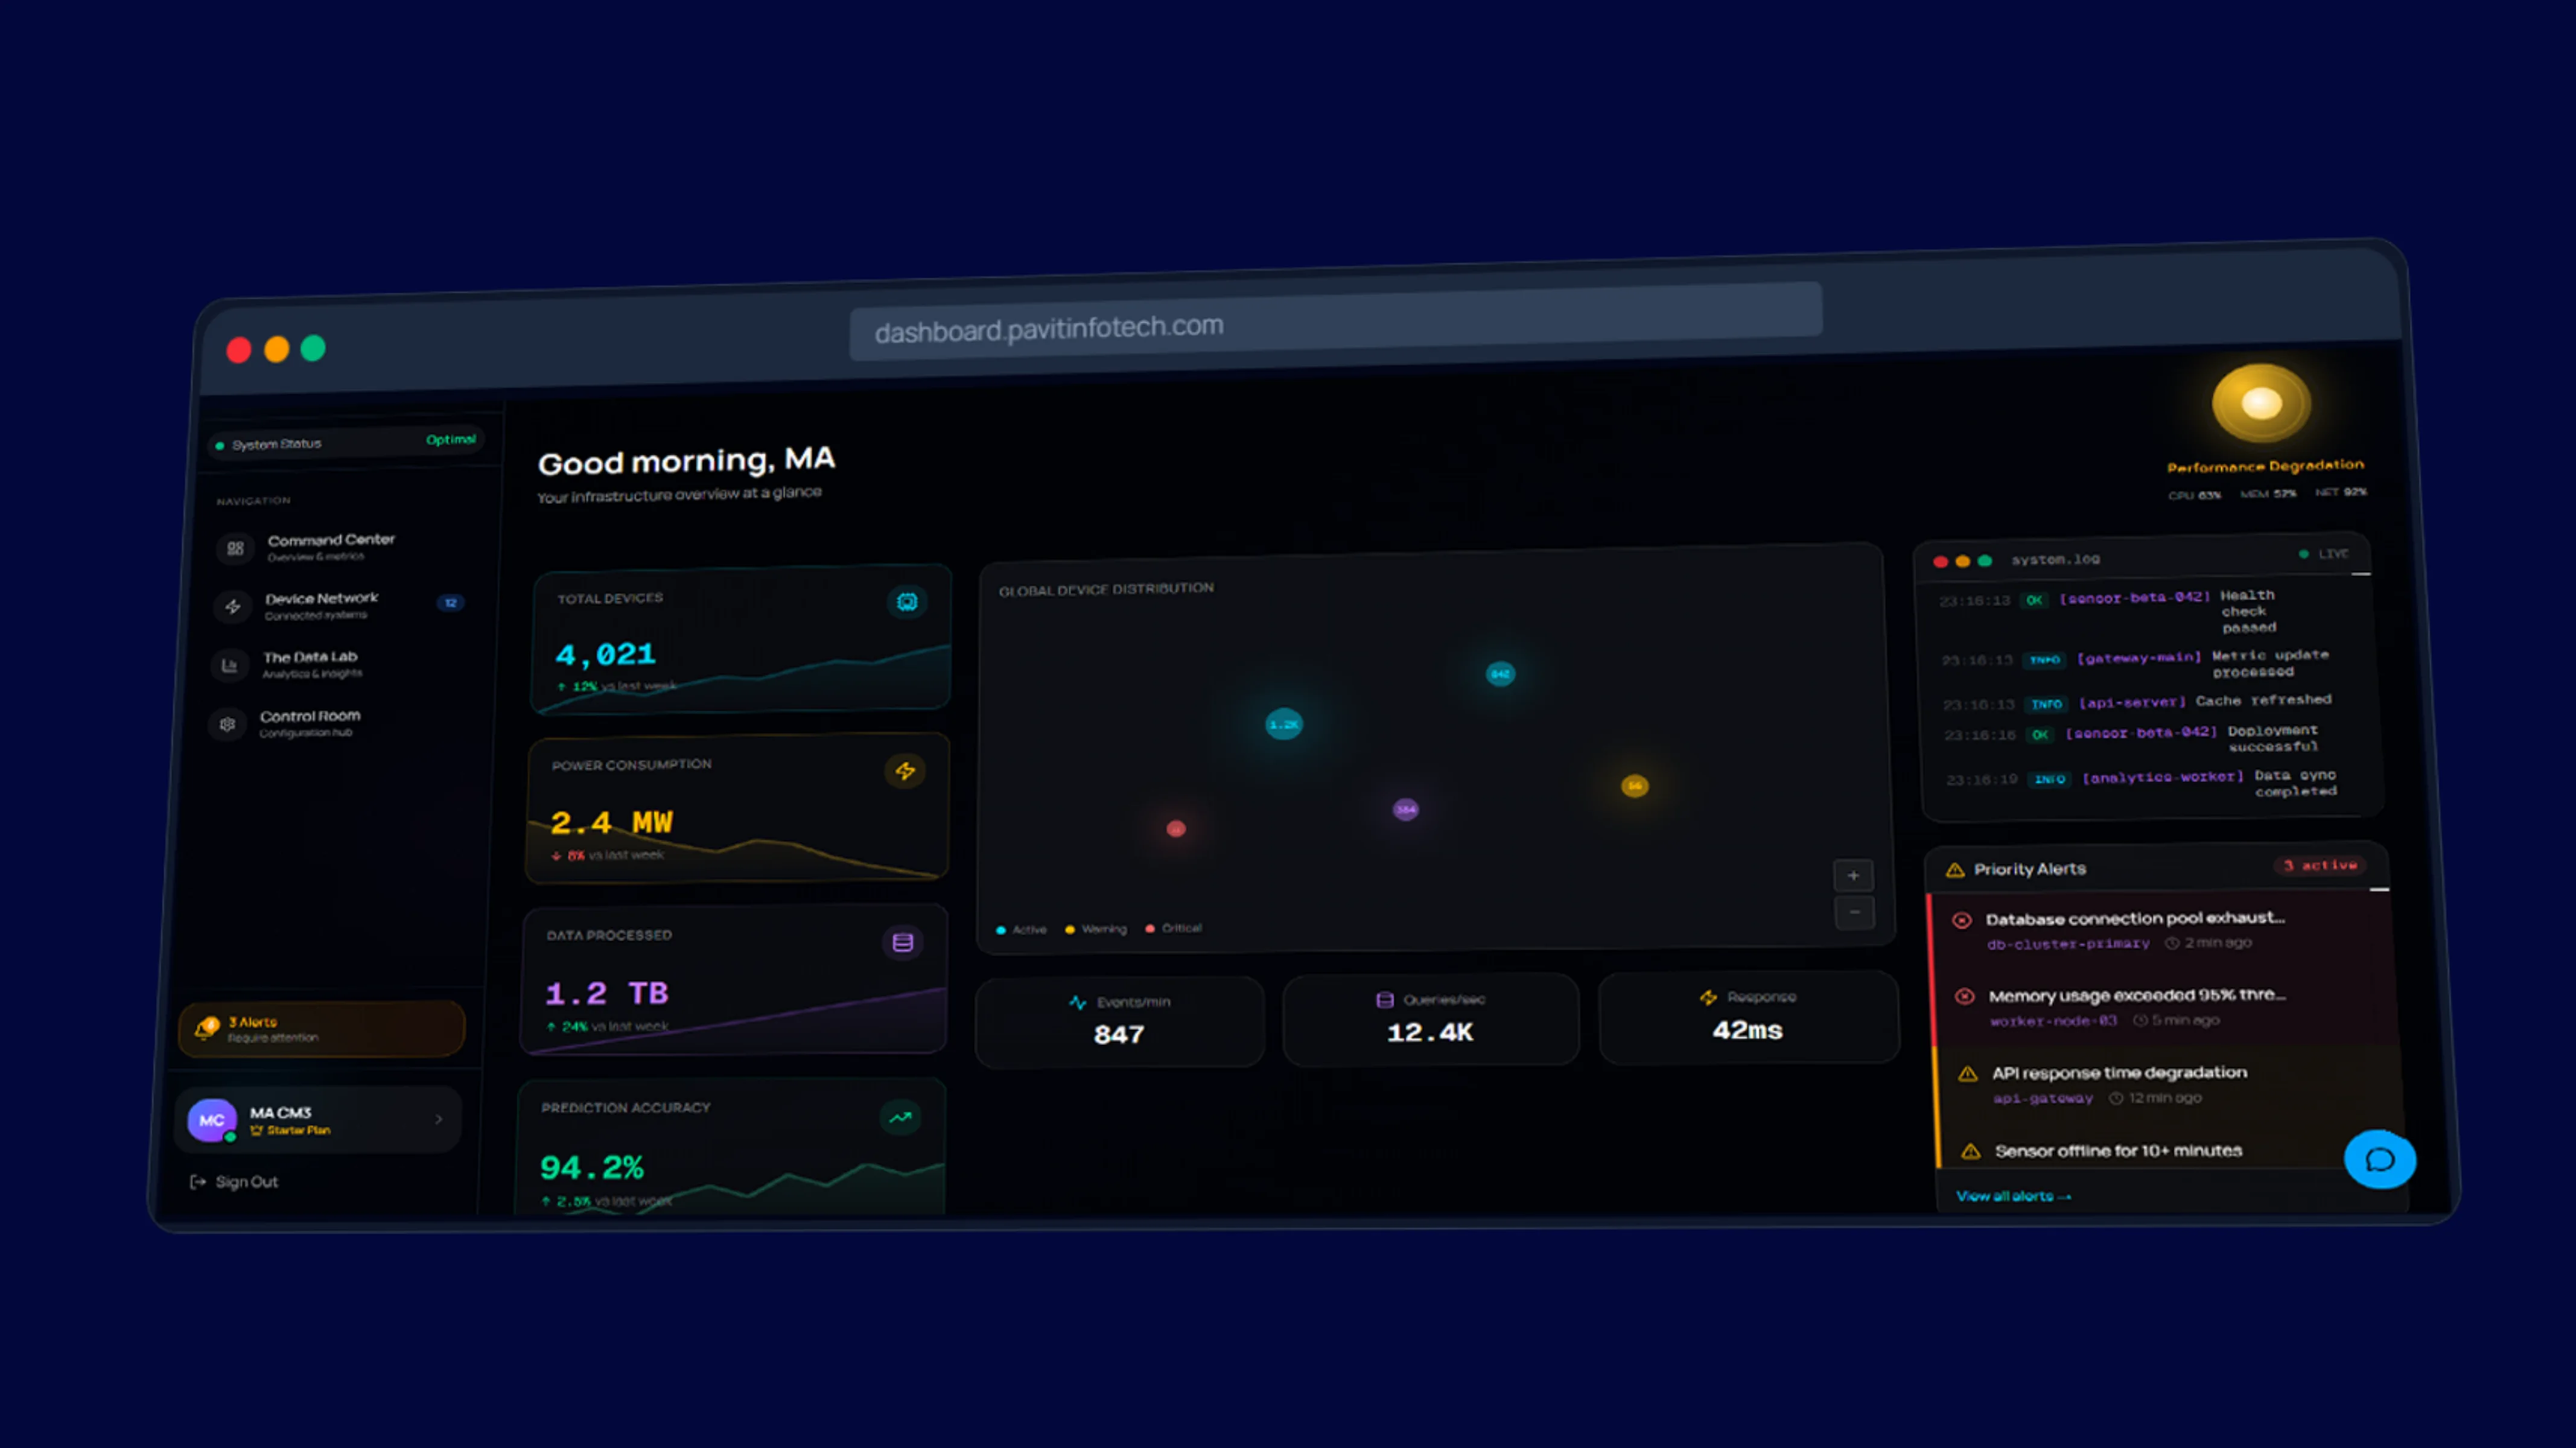Open the chat support bubble
This screenshot has height=1448, width=2576.
click(x=2380, y=1159)
